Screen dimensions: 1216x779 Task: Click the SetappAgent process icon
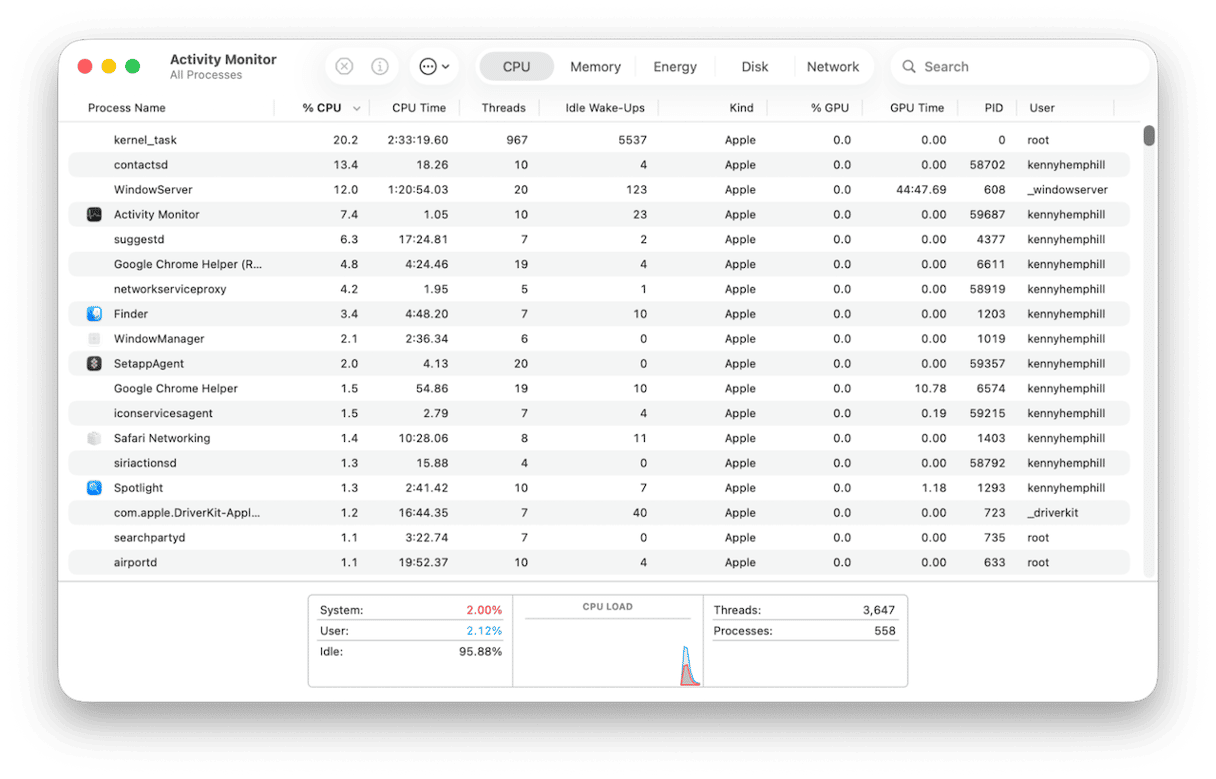pos(94,364)
